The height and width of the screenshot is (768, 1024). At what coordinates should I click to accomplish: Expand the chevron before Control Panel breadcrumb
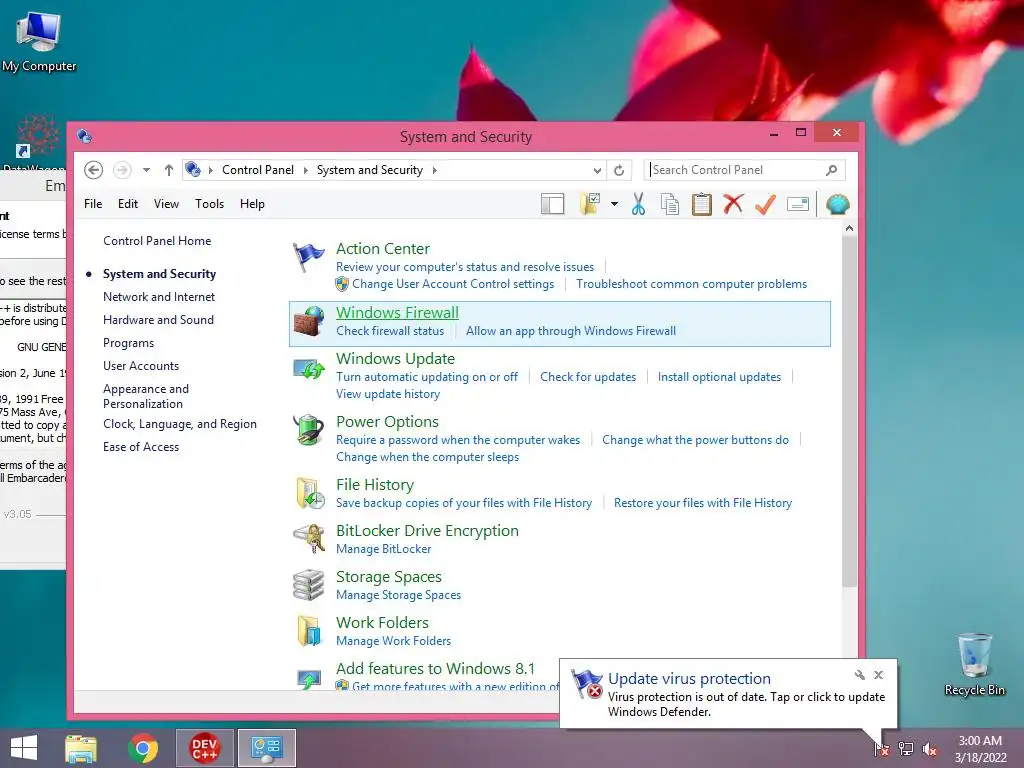[210, 170]
